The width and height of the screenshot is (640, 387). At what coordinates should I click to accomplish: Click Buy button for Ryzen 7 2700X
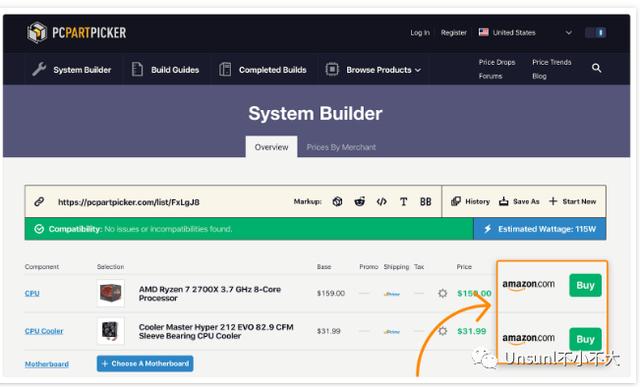(x=585, y=285)
